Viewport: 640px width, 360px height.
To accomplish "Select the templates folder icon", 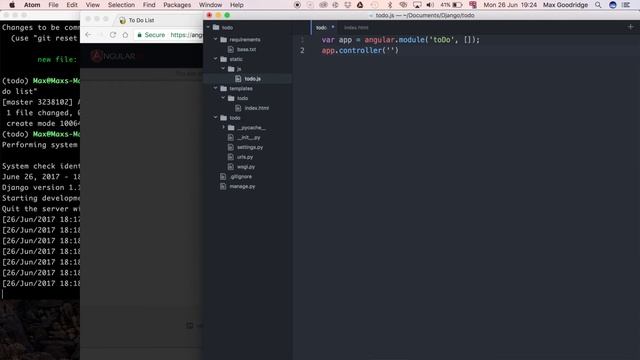I will coord(223,89).
